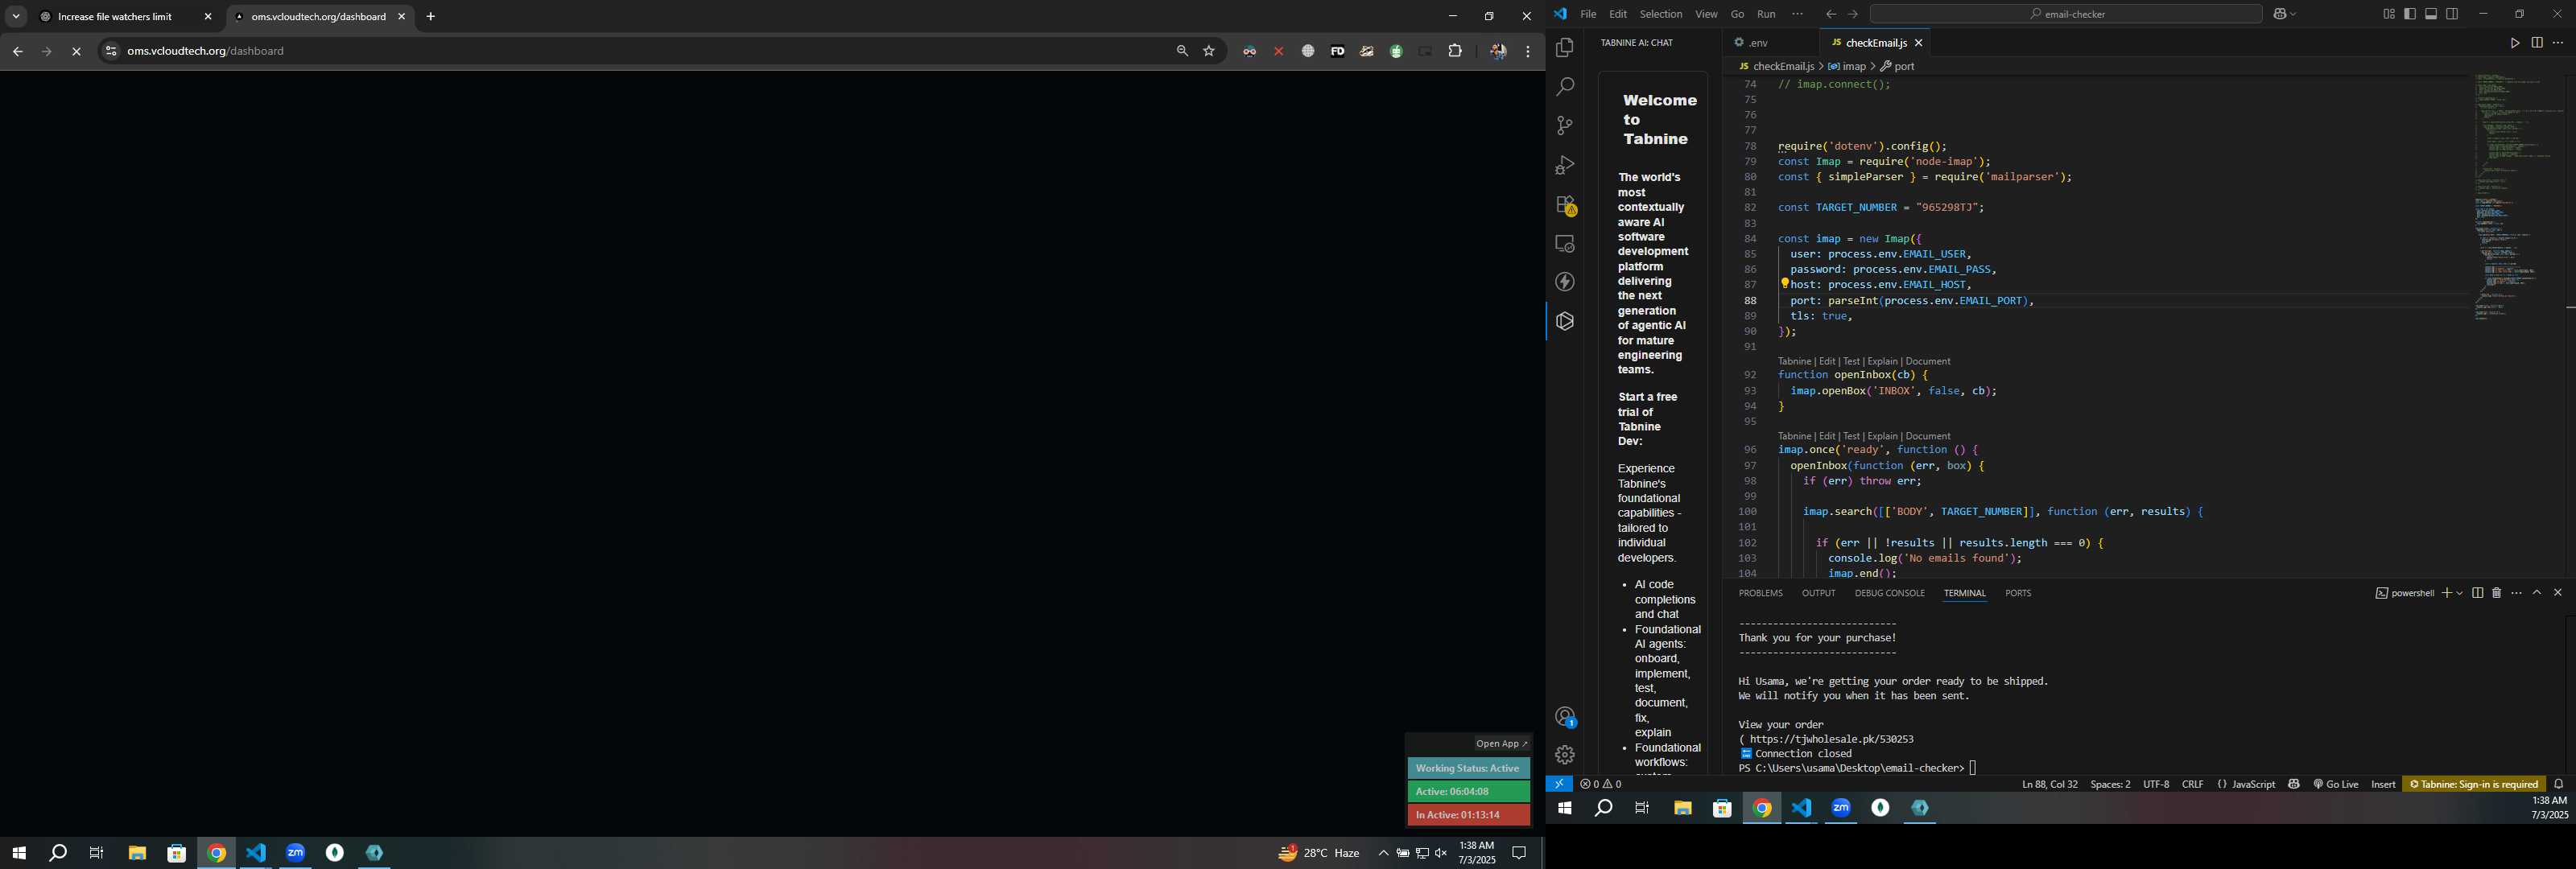This screenshot has width=2576, height=869.
Task: Show errors and warnings count in status bar
Action: [x=1600, y=784]
